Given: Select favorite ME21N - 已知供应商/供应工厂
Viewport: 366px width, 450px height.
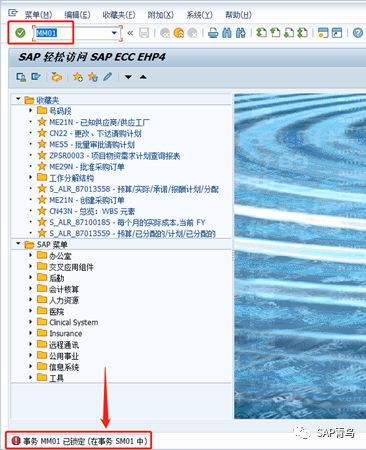Looking at the screenshot, I should click(99, 122).
